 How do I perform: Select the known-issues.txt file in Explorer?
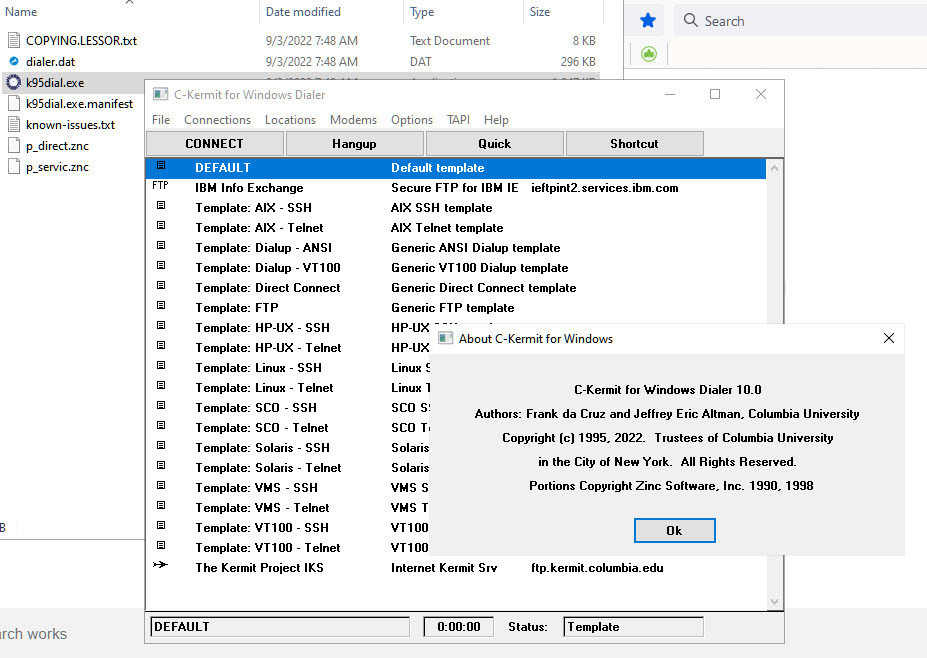(x=70, y=125)
